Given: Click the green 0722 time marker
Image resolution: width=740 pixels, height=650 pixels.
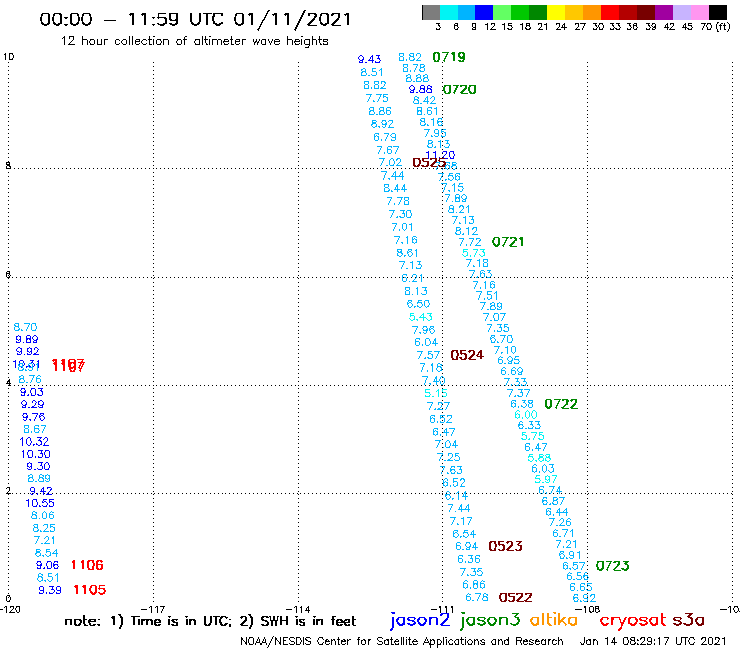Looking at the screenshot, I should pyautogui.click(x=561, y=404).
